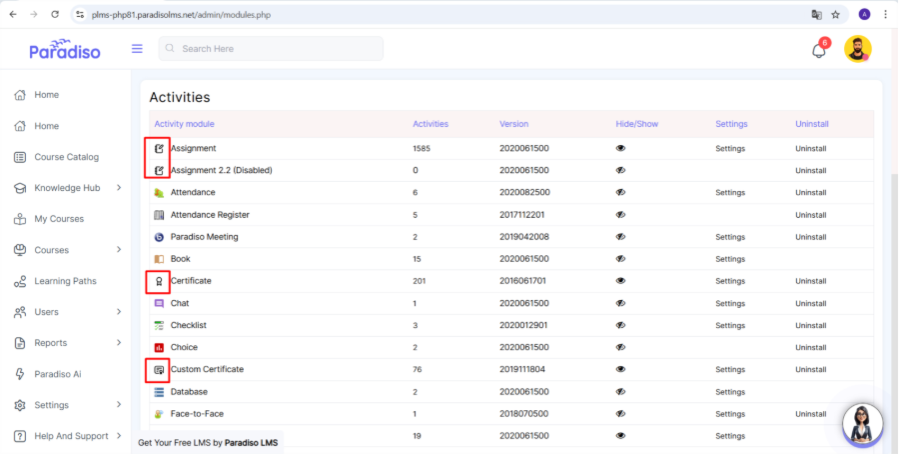Expand the Knowledge Hub sidebar menu

(119, 188)
